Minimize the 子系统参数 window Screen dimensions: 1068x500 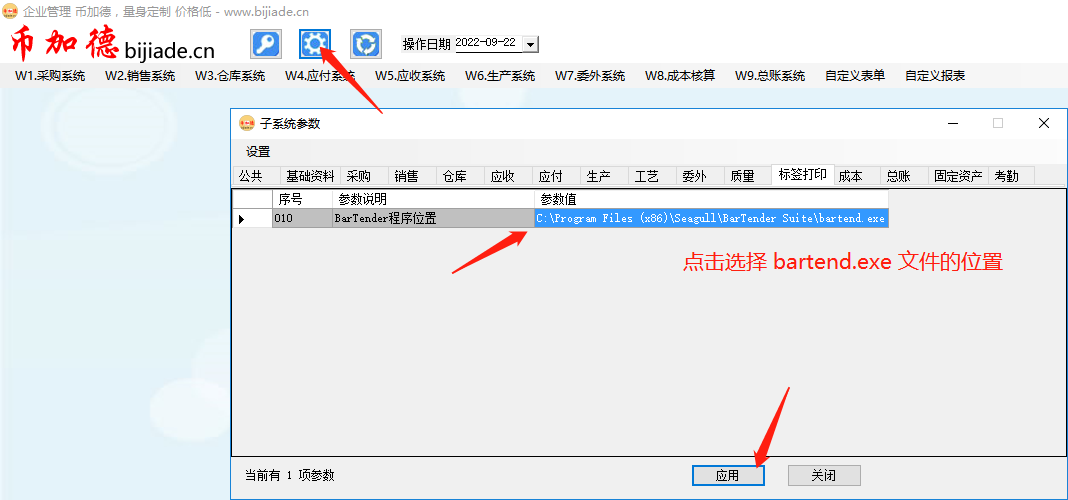tap(953, 123)
